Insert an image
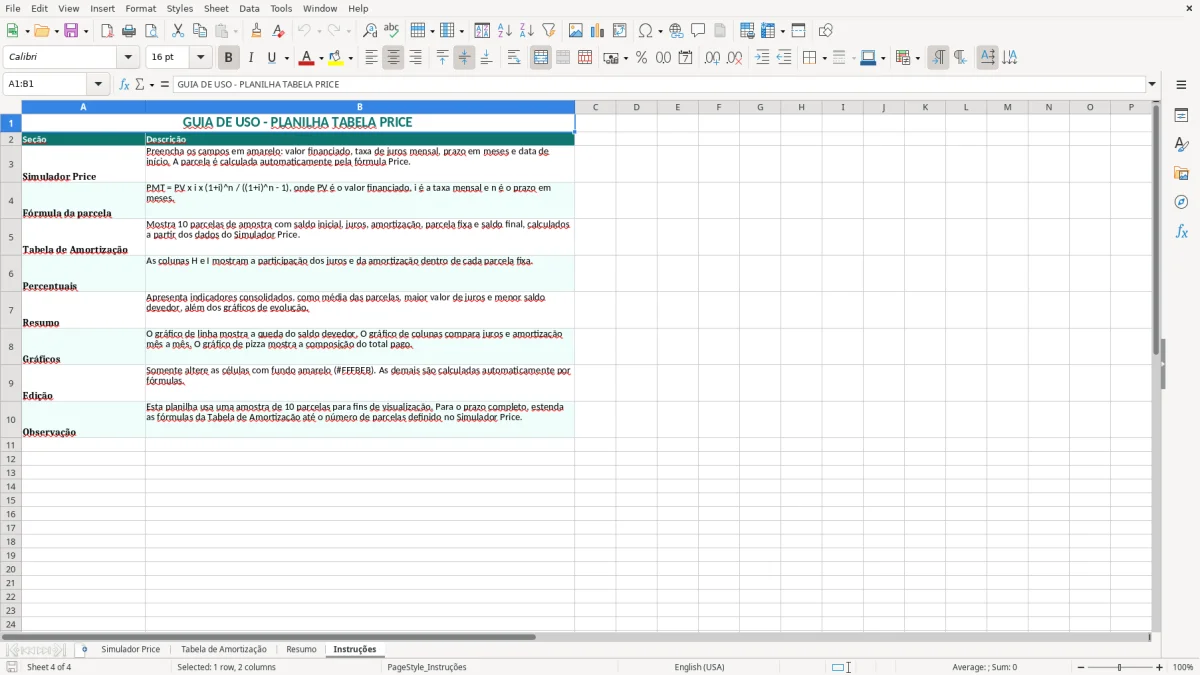The width and height of the screenshot is (1200, 675). tap(575, 31)
